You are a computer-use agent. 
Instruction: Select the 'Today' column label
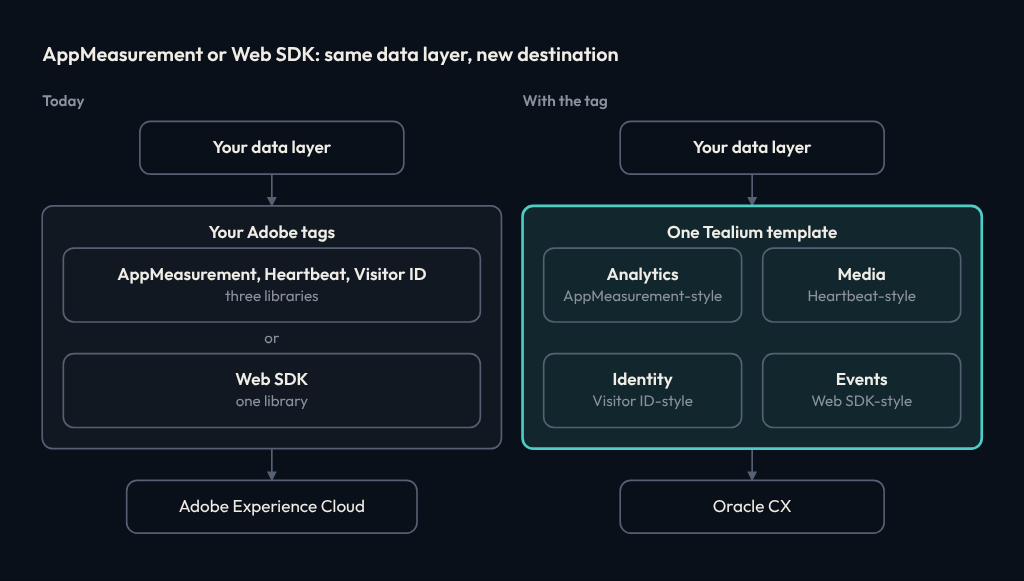pyautogui.click(x=63, y=101)
